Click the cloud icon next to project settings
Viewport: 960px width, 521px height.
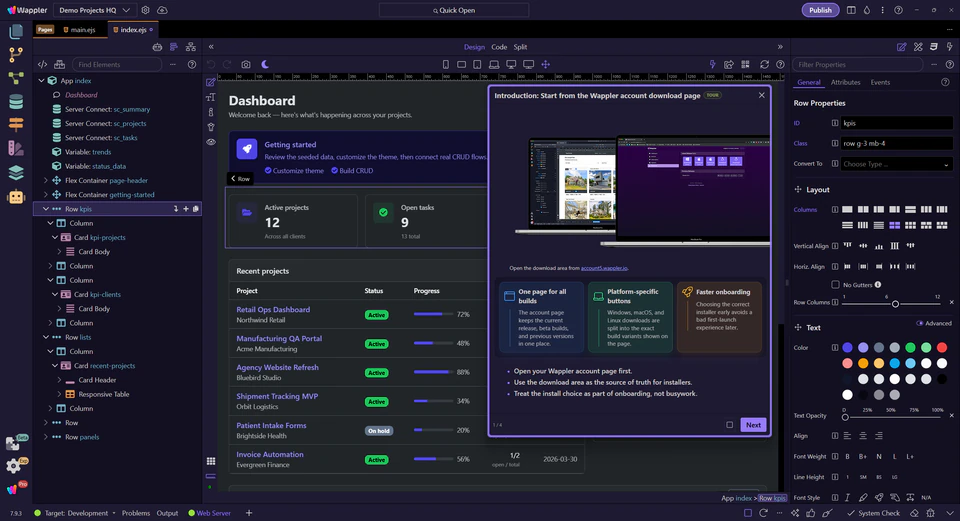pos(162,10)
